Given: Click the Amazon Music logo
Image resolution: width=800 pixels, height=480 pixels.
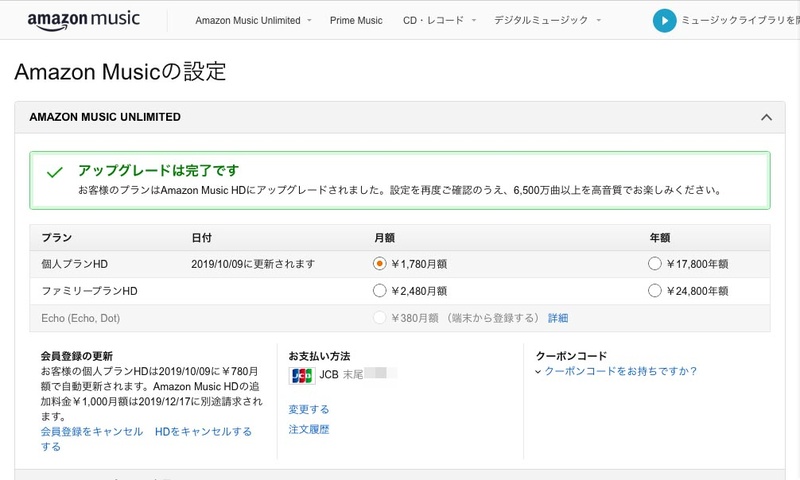Looking at the screenshot, I should click(84, 20).
